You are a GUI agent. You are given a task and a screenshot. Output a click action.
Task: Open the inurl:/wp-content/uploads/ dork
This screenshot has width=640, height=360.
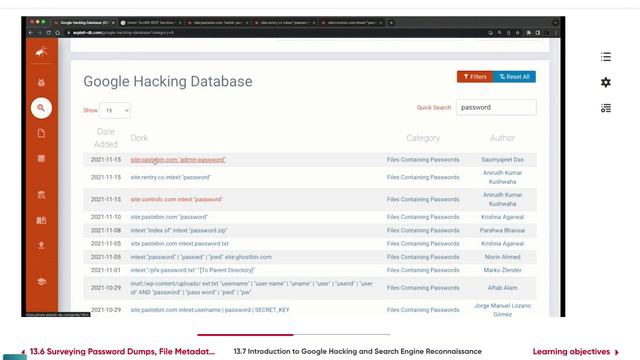click(x=251, y=288)
